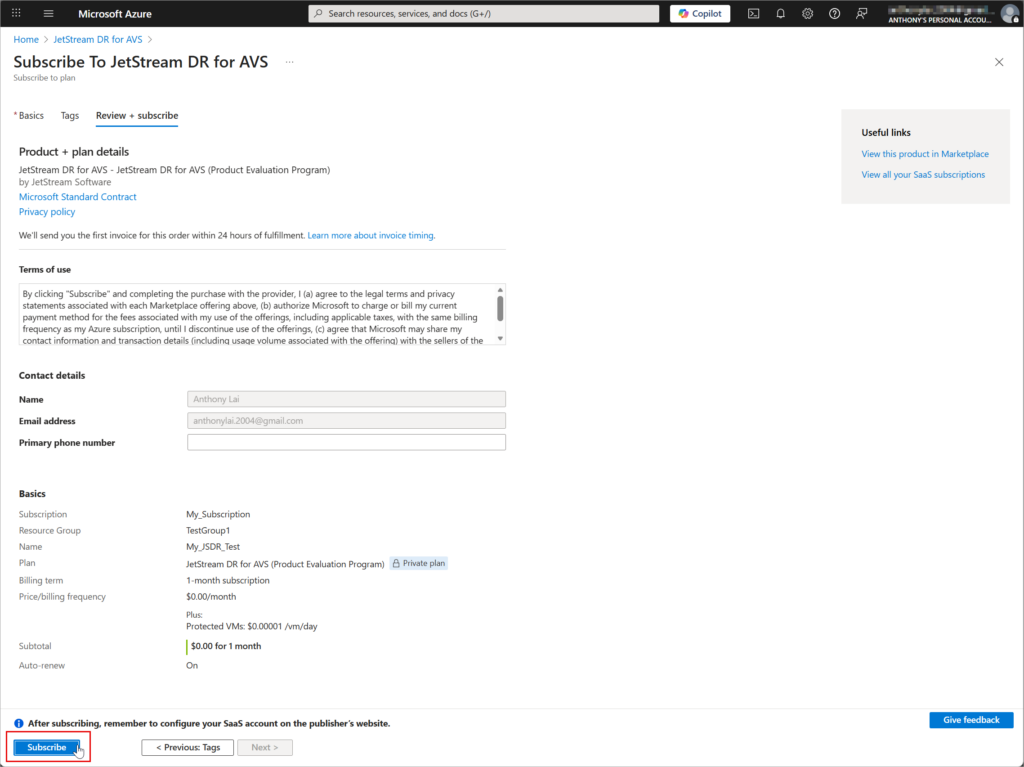Expand the ellipsis menu next to page title

click(x=290, y=62)
